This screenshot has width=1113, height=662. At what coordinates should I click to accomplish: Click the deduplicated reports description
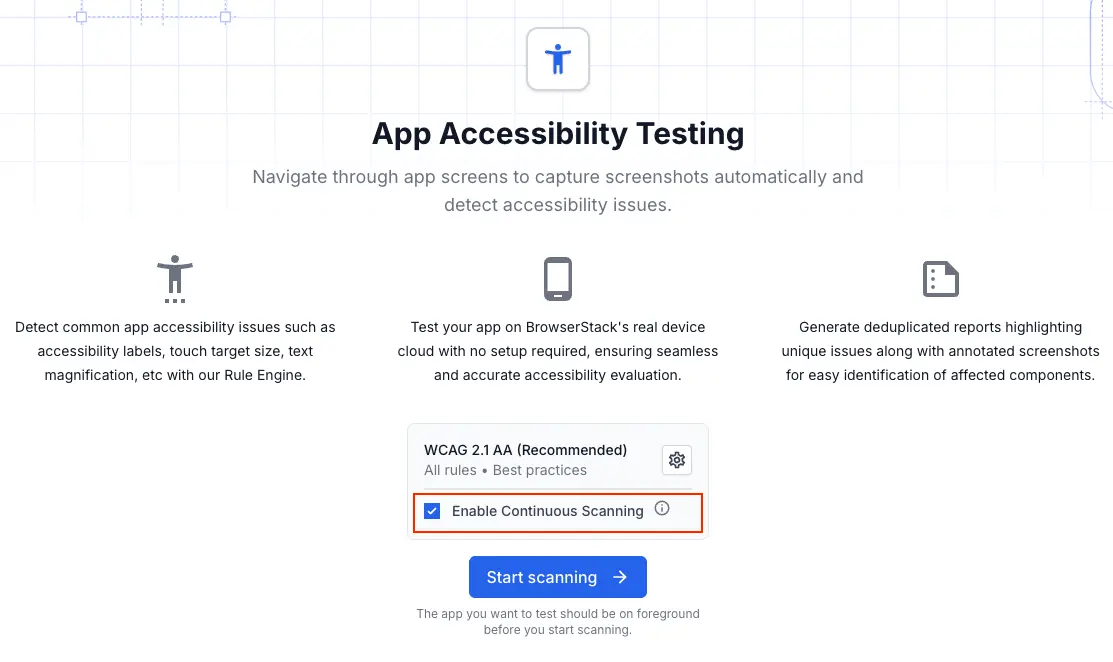click(x=940, y=351)
